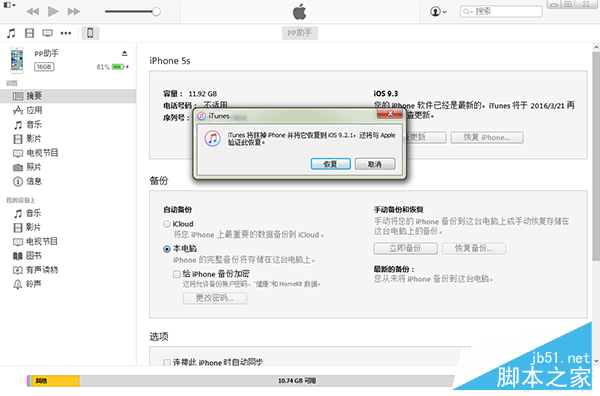The width and height of the screenshot is (600, 396).
Task: Open the TV shows library icon
Action: 47,33
